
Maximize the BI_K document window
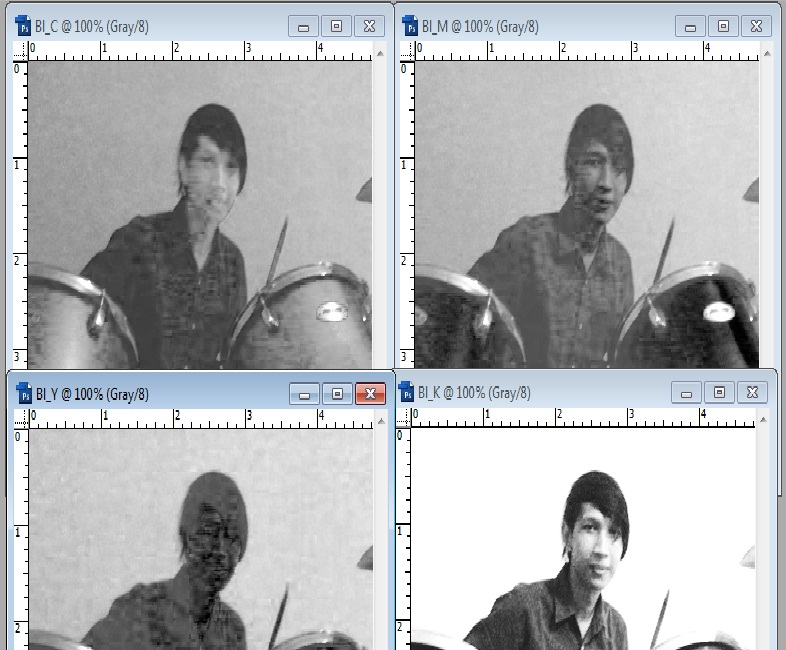pyautogui.click(x=719, y=392)
